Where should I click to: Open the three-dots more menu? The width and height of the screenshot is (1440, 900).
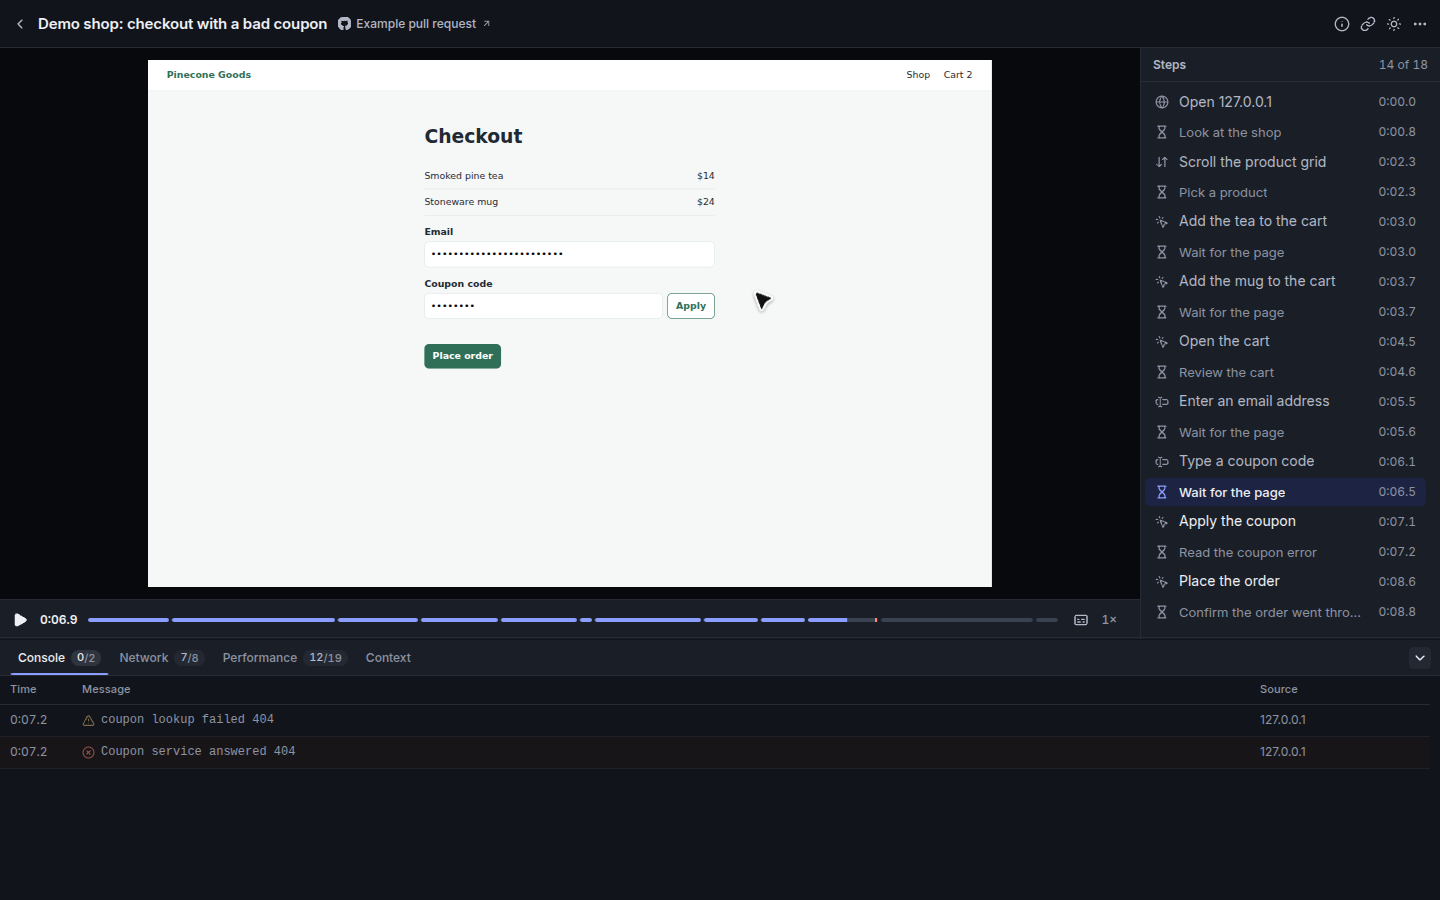tap(1420, 24)
